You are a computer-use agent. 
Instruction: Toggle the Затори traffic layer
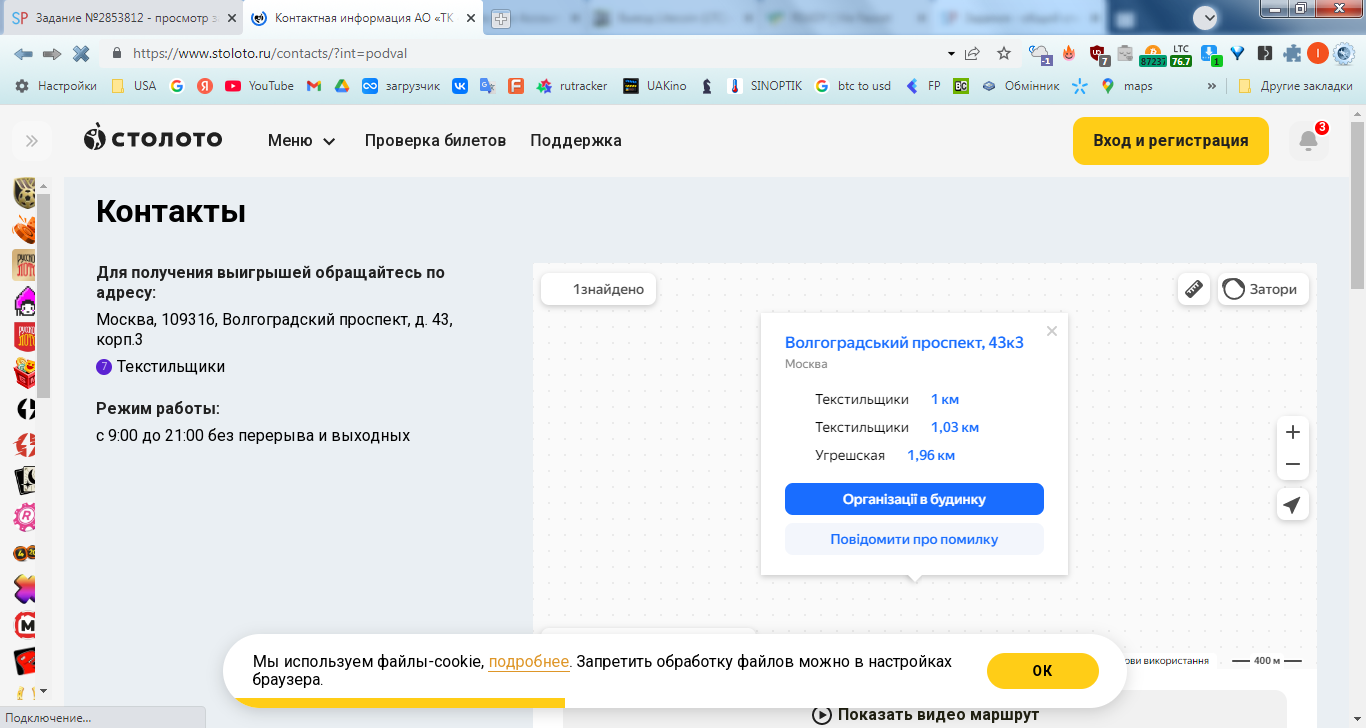coord(1263,290)
